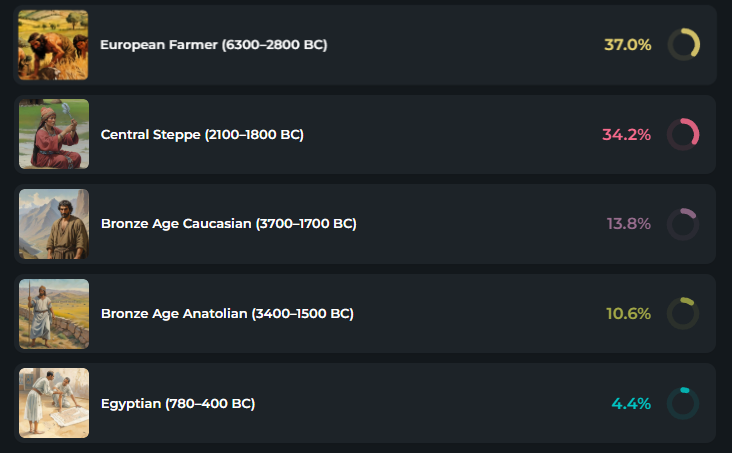Click the Egyptian illustration thumbnail
The width and height of the screenshot is (732, 453).
coord(53,403)
